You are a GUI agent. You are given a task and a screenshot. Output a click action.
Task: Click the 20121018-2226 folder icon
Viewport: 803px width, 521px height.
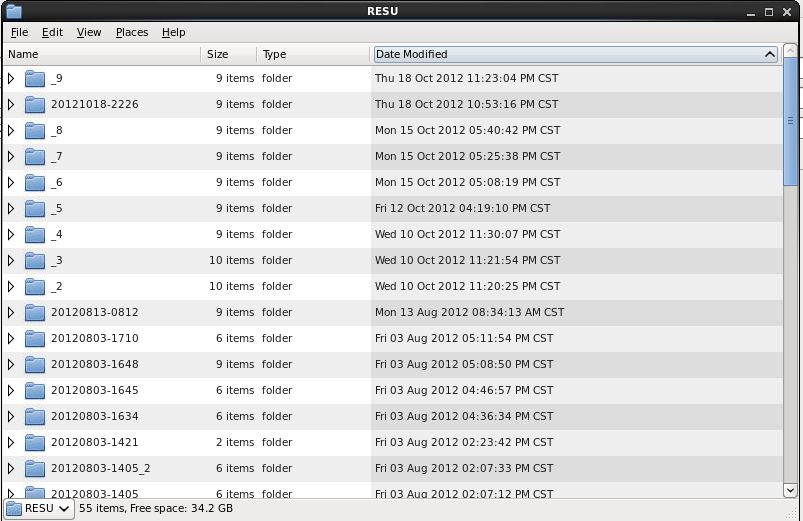click(35, 104)
